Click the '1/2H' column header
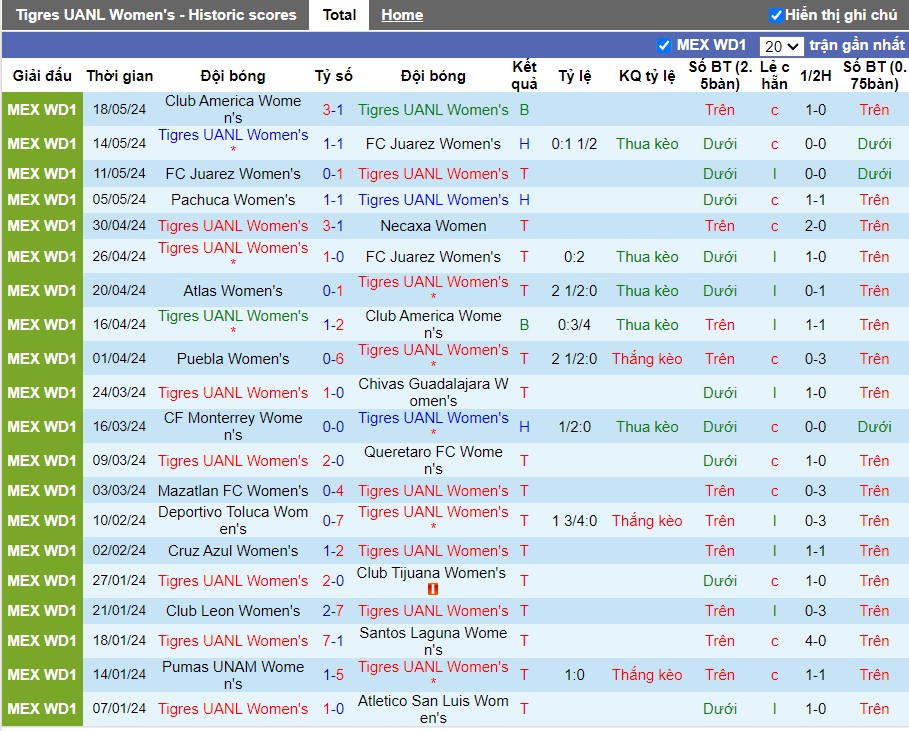This screenshot has width=909, height=731. coord(816,76)
